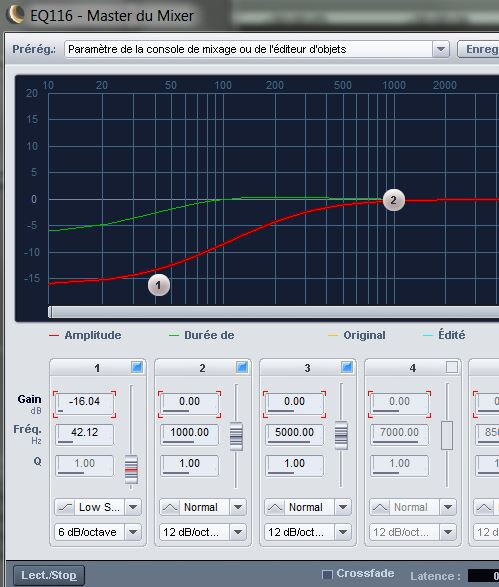The height and width of the screenshot is (587, 499).
Task: Click the Édité legend label
Action: 452,334
